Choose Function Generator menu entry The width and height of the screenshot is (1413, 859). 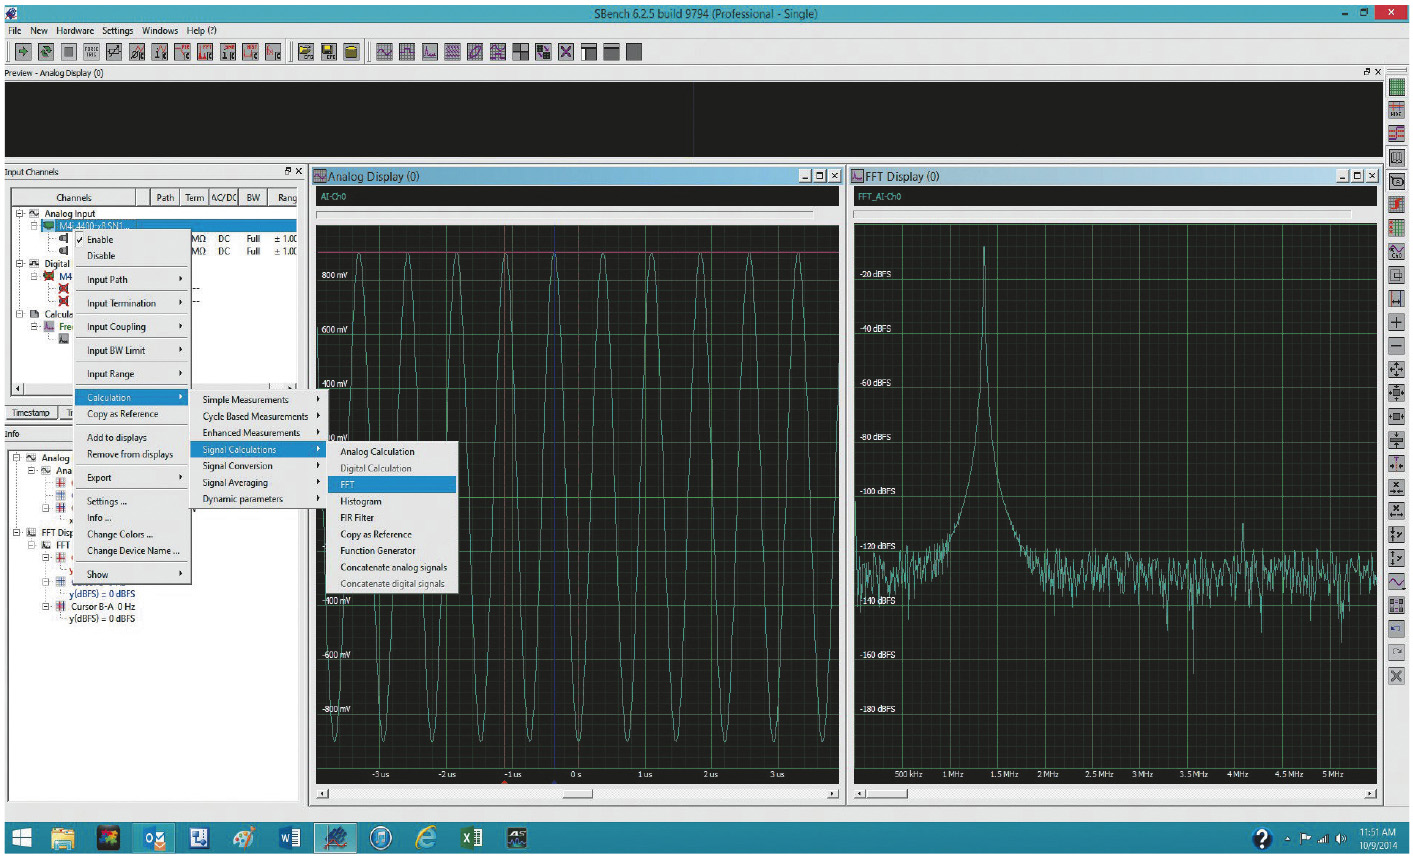392,551
